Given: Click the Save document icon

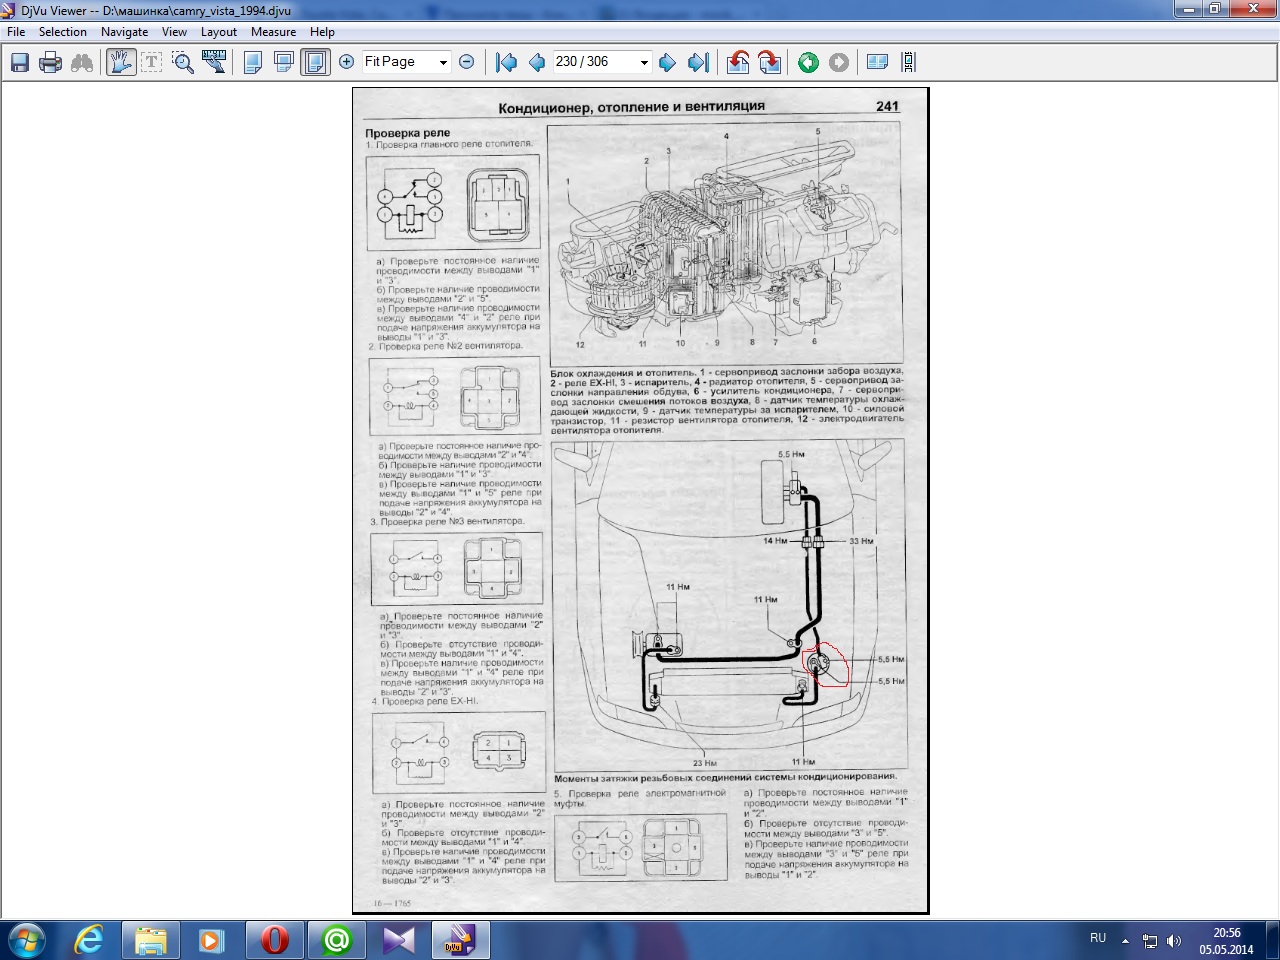Looking at the screenshot, I should point(20,62).
